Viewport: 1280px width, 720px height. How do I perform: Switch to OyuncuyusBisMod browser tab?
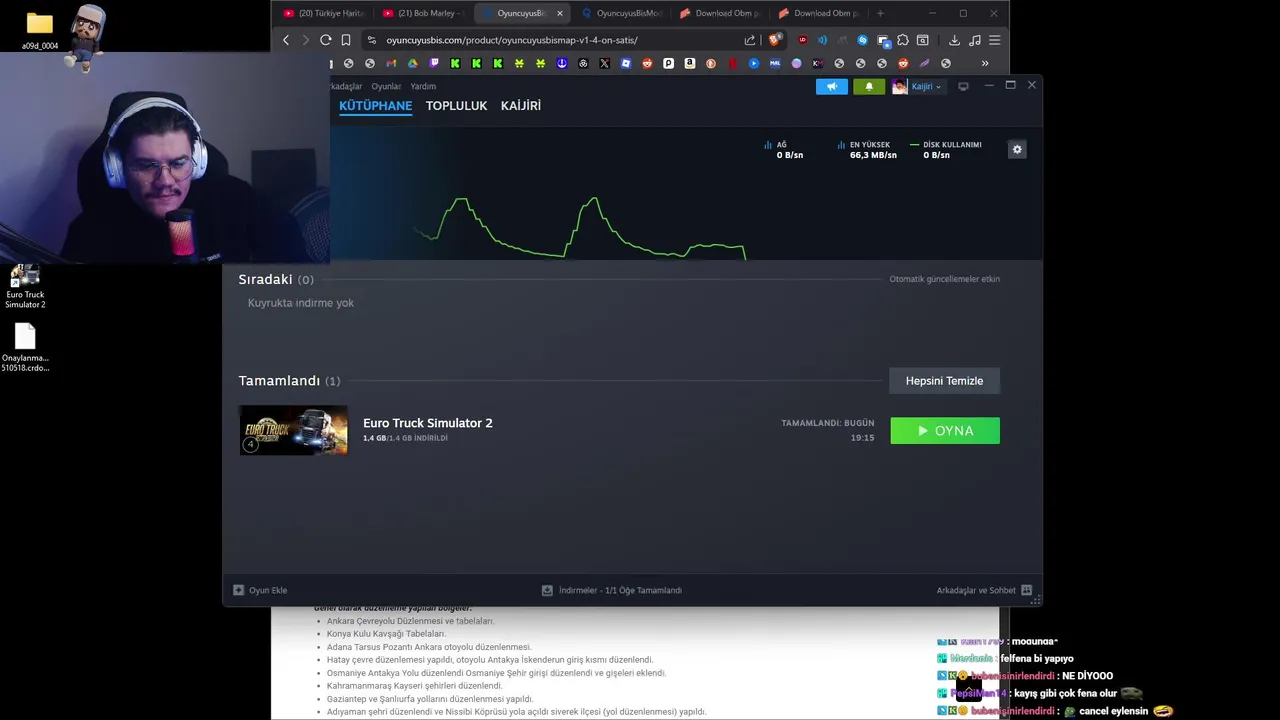point(621,13)
